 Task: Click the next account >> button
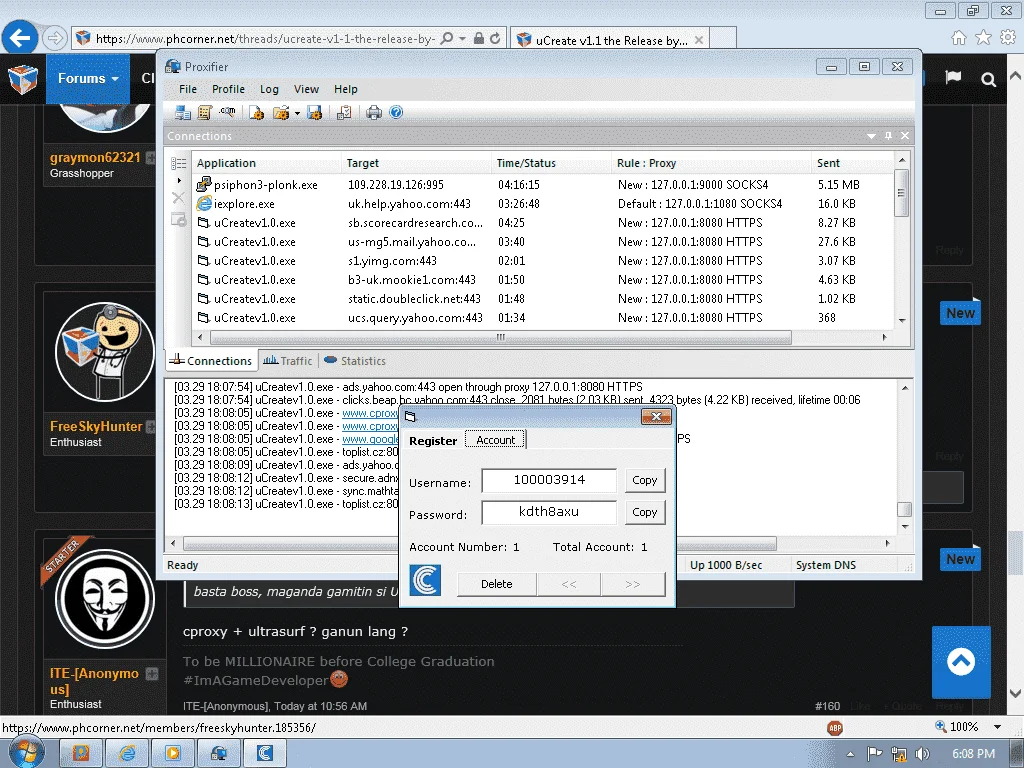coord(633,584)
